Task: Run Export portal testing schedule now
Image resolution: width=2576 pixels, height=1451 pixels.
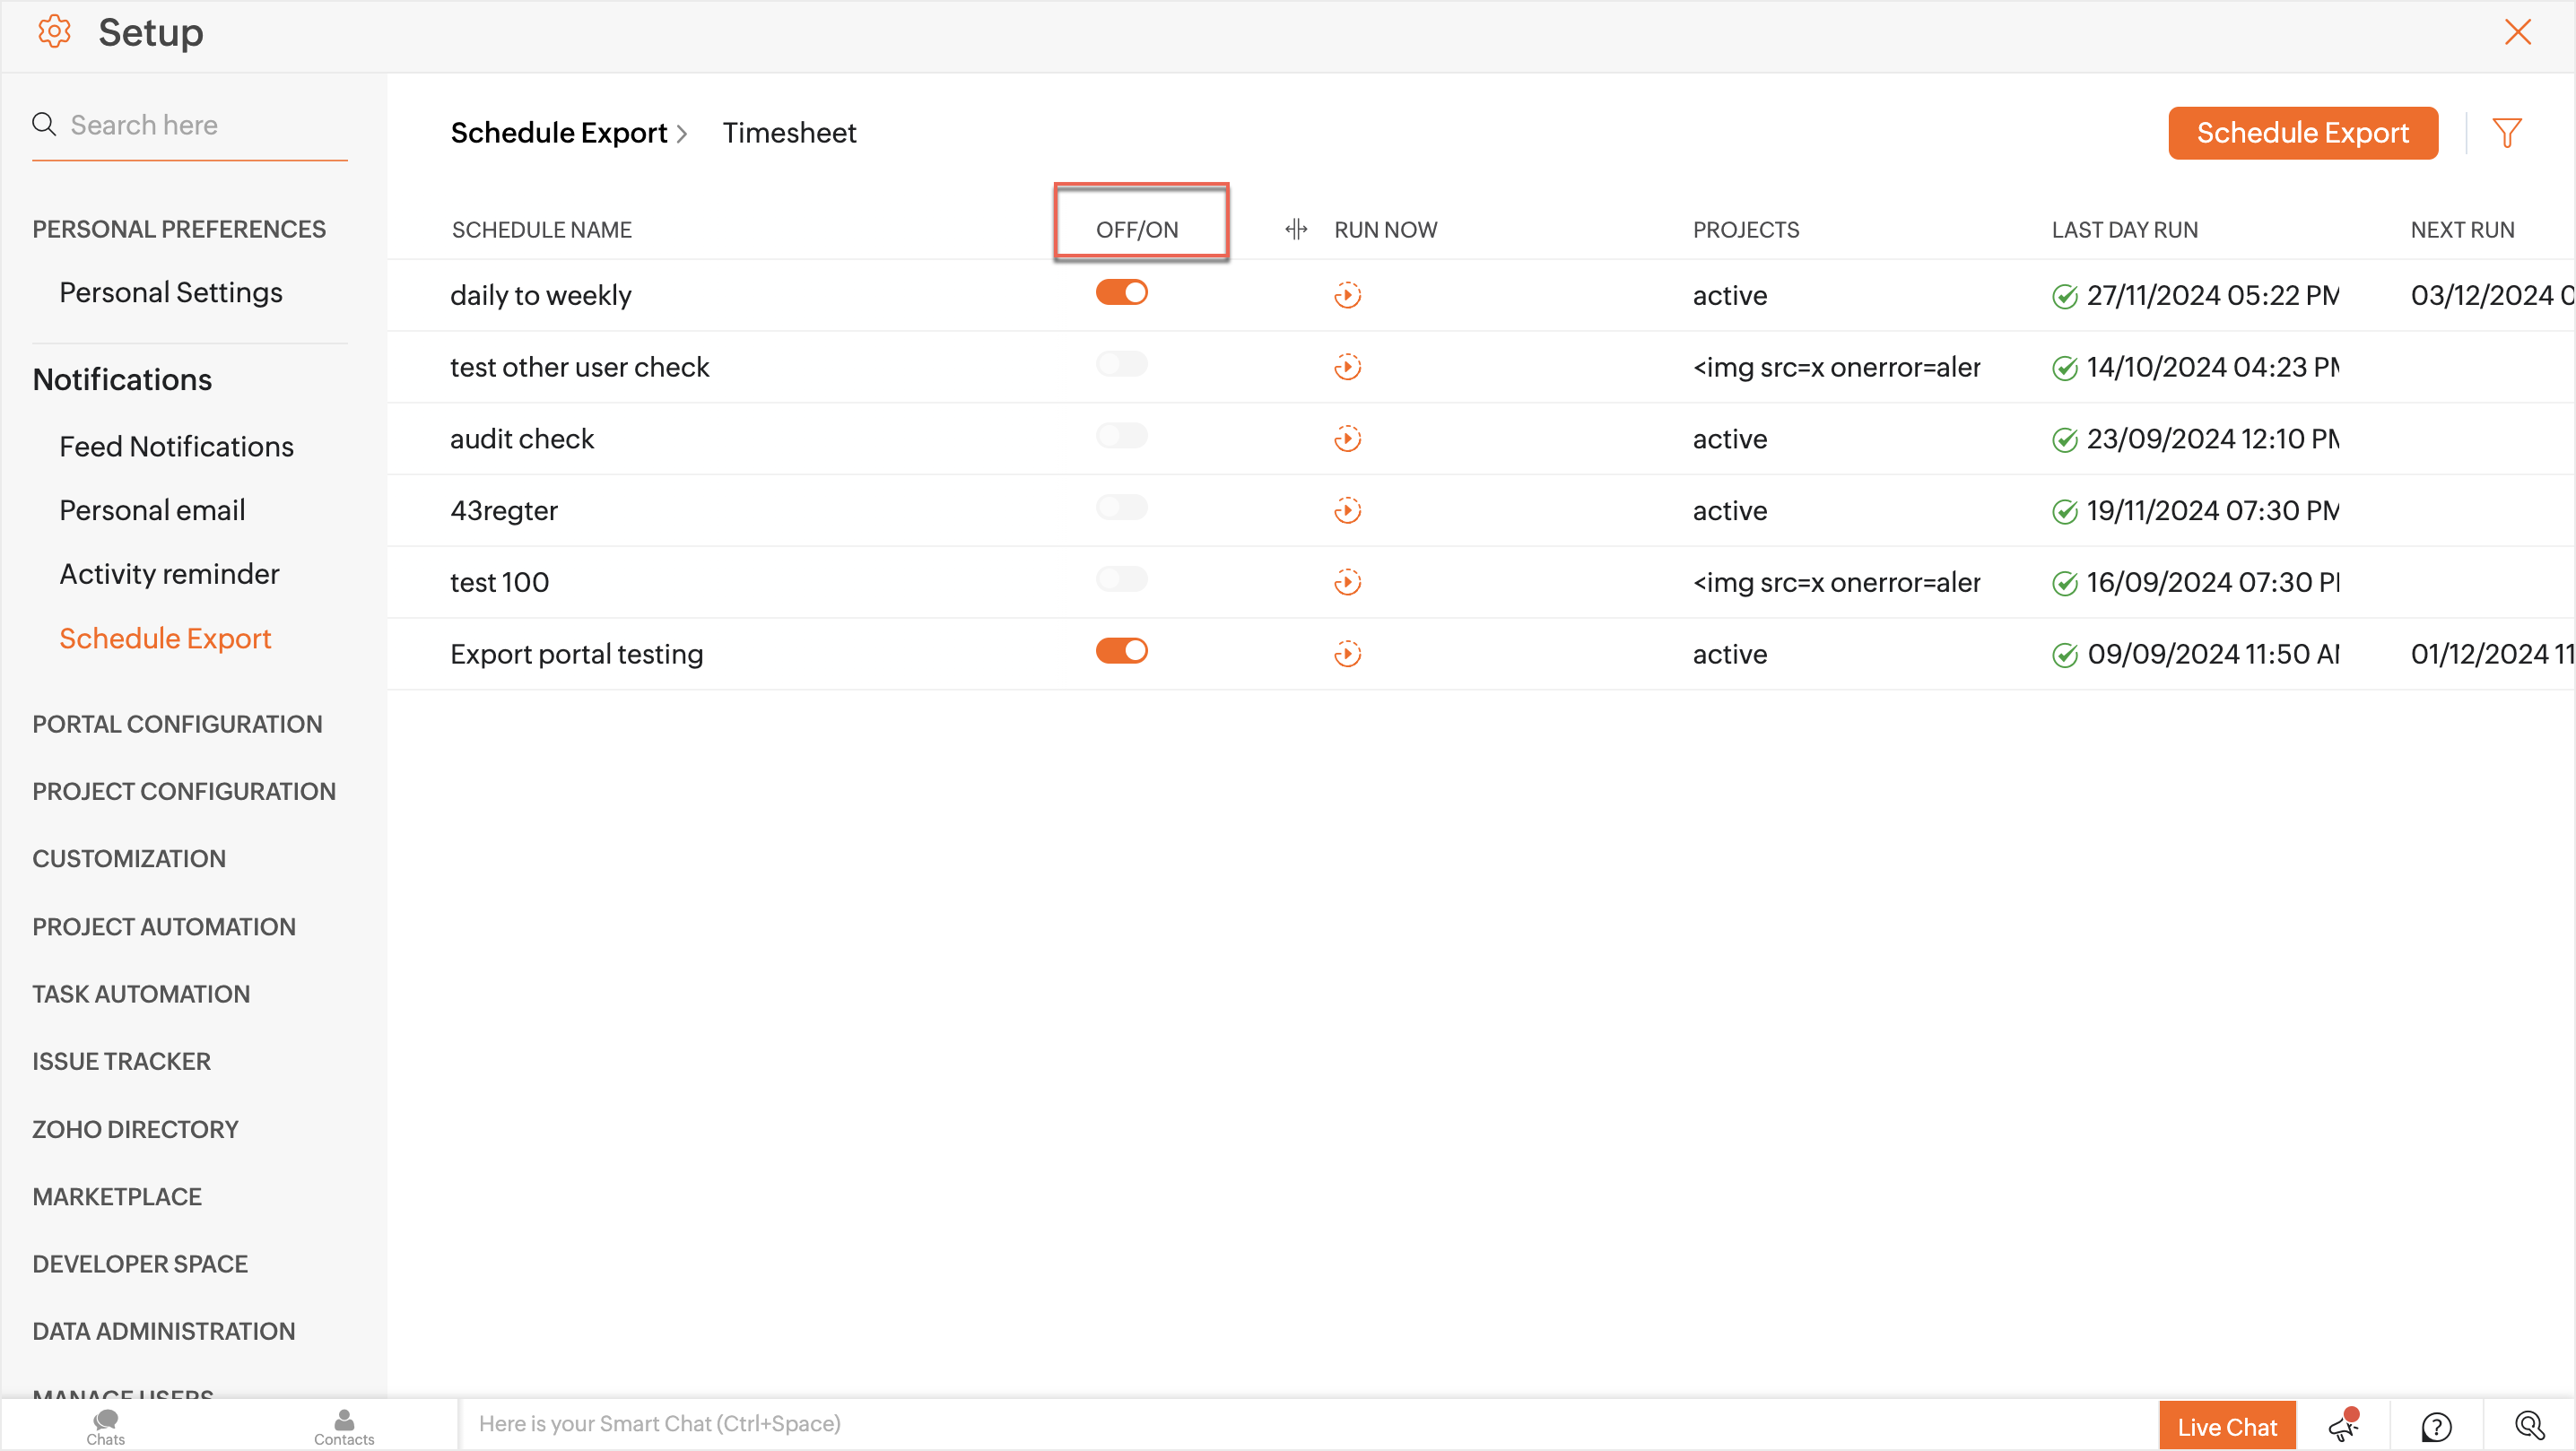Action: 1347,654
